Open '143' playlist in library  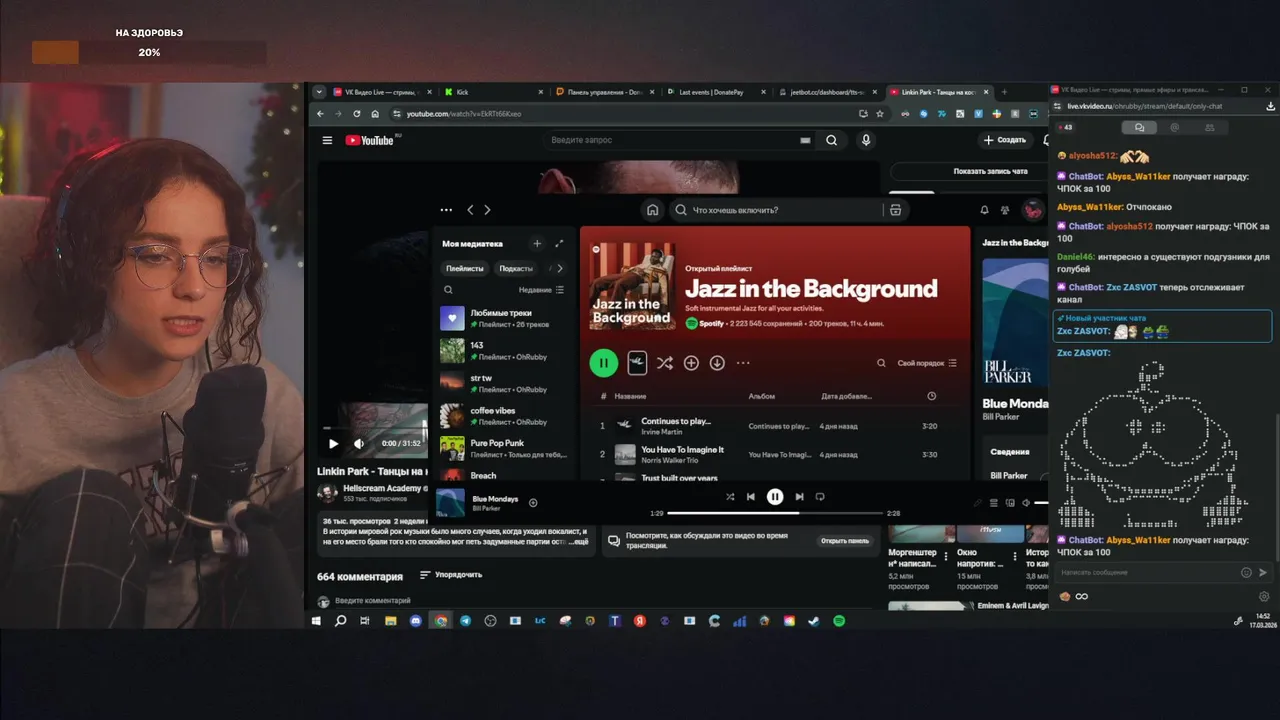click(x=503, y=351)
